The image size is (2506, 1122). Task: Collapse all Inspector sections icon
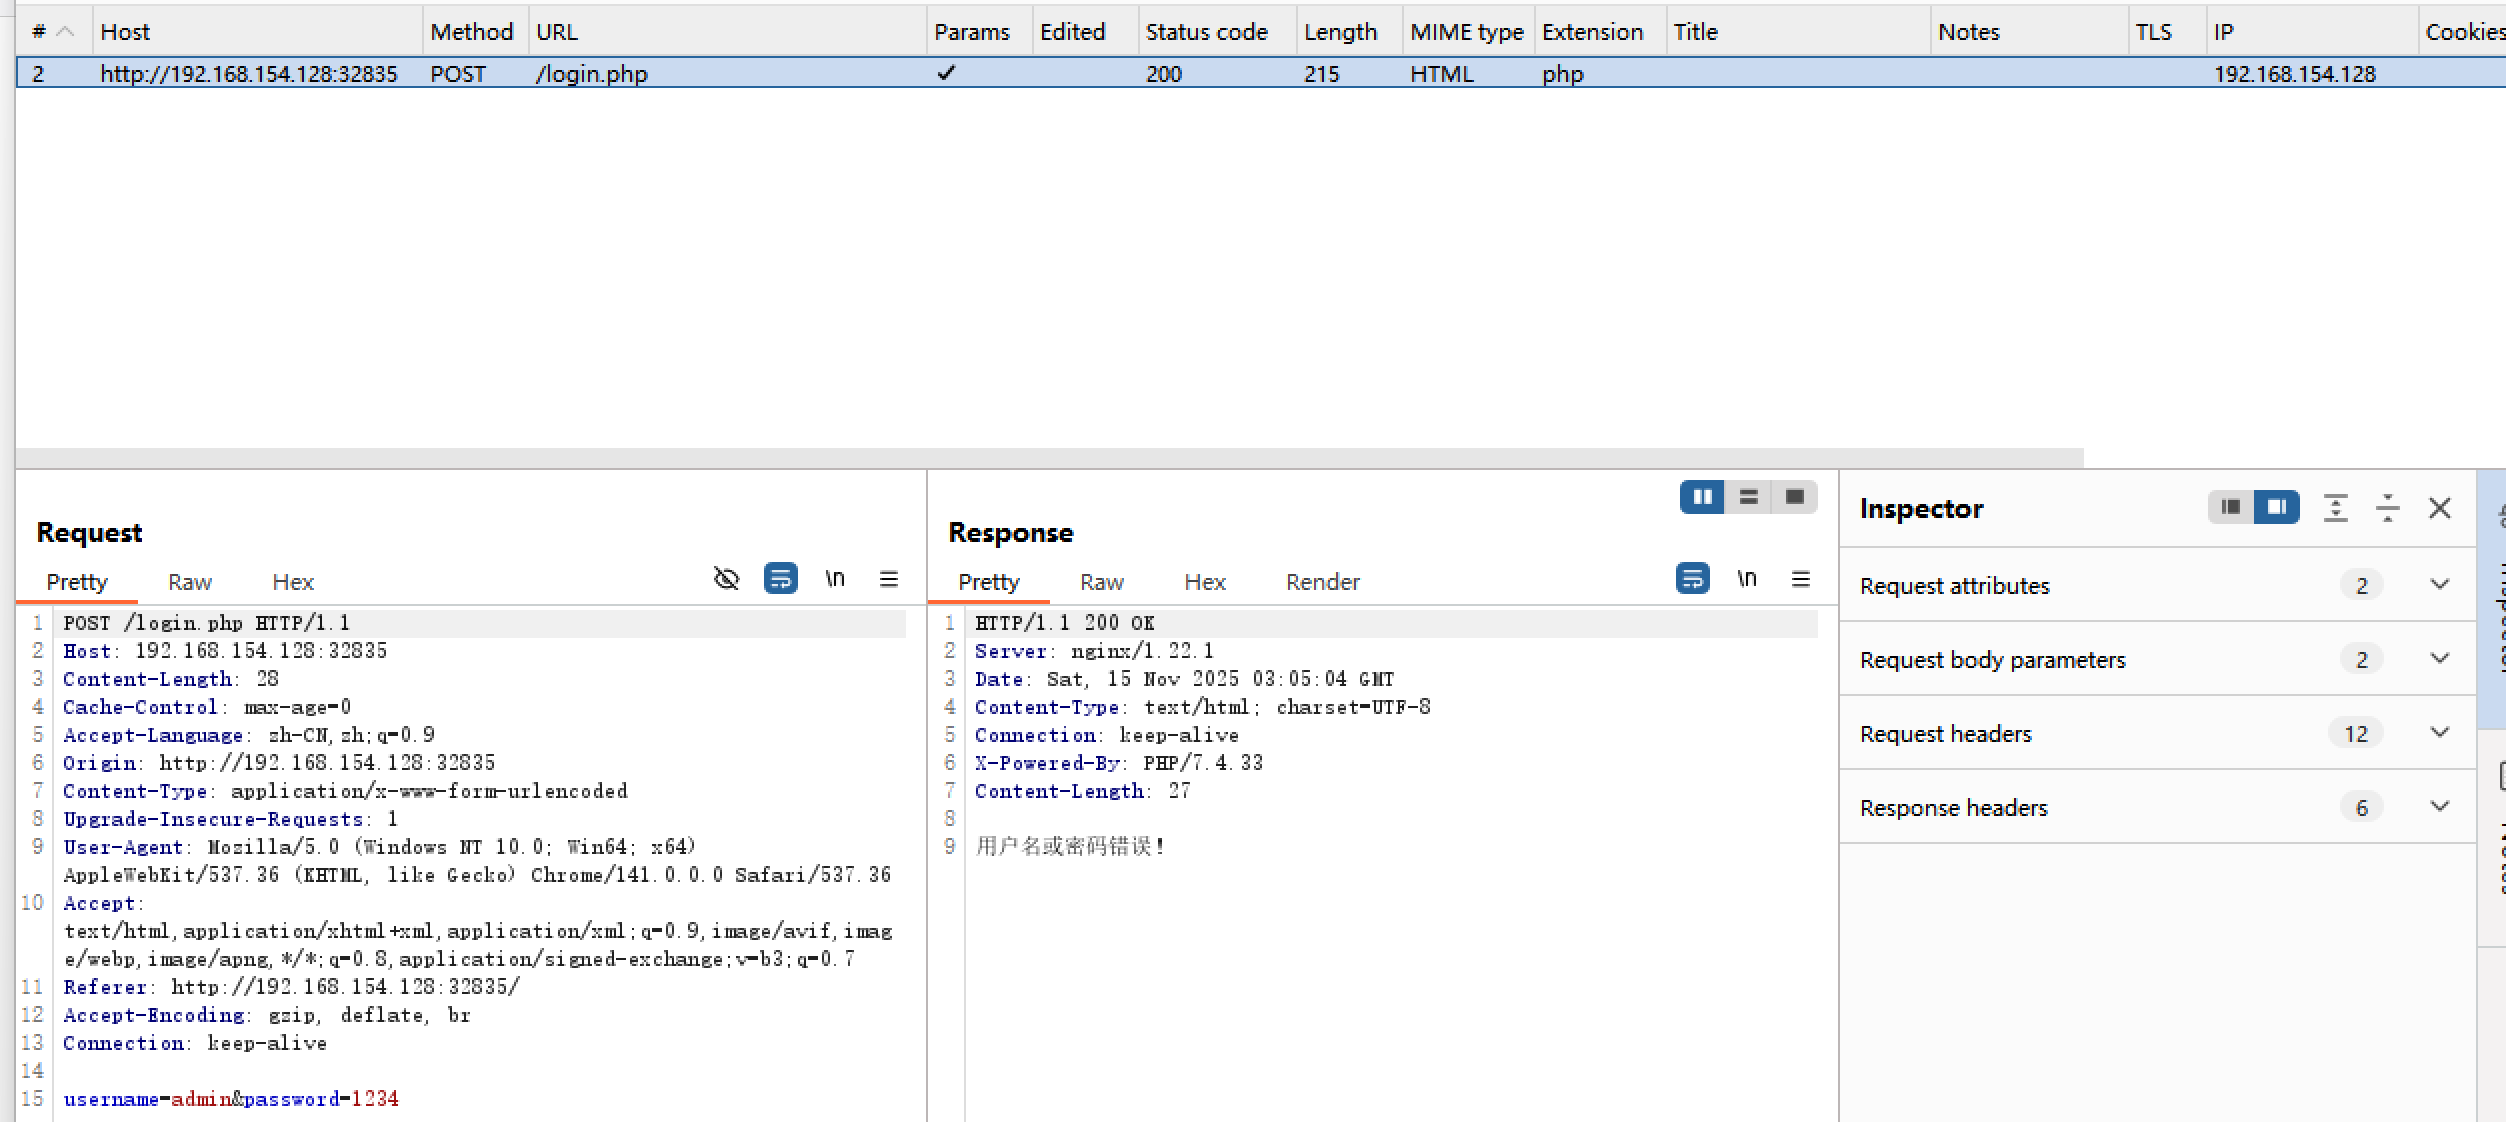click(x=2387, y=508)
